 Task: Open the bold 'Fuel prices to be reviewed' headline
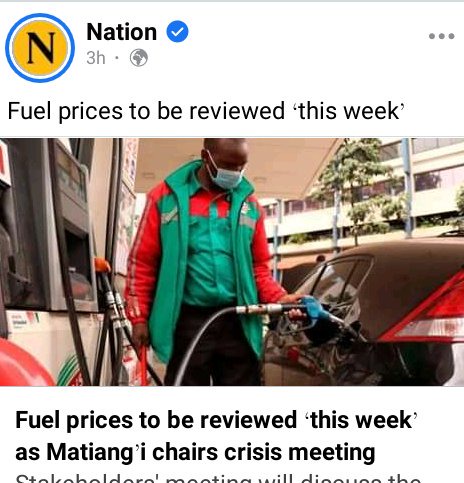tap(216, 420)
